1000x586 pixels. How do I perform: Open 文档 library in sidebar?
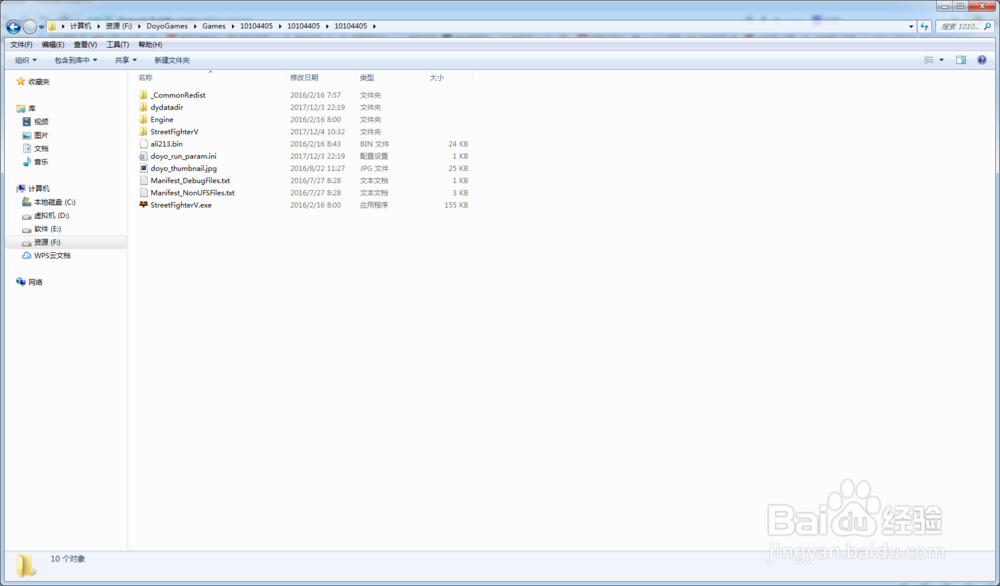(x=41, y=149)
